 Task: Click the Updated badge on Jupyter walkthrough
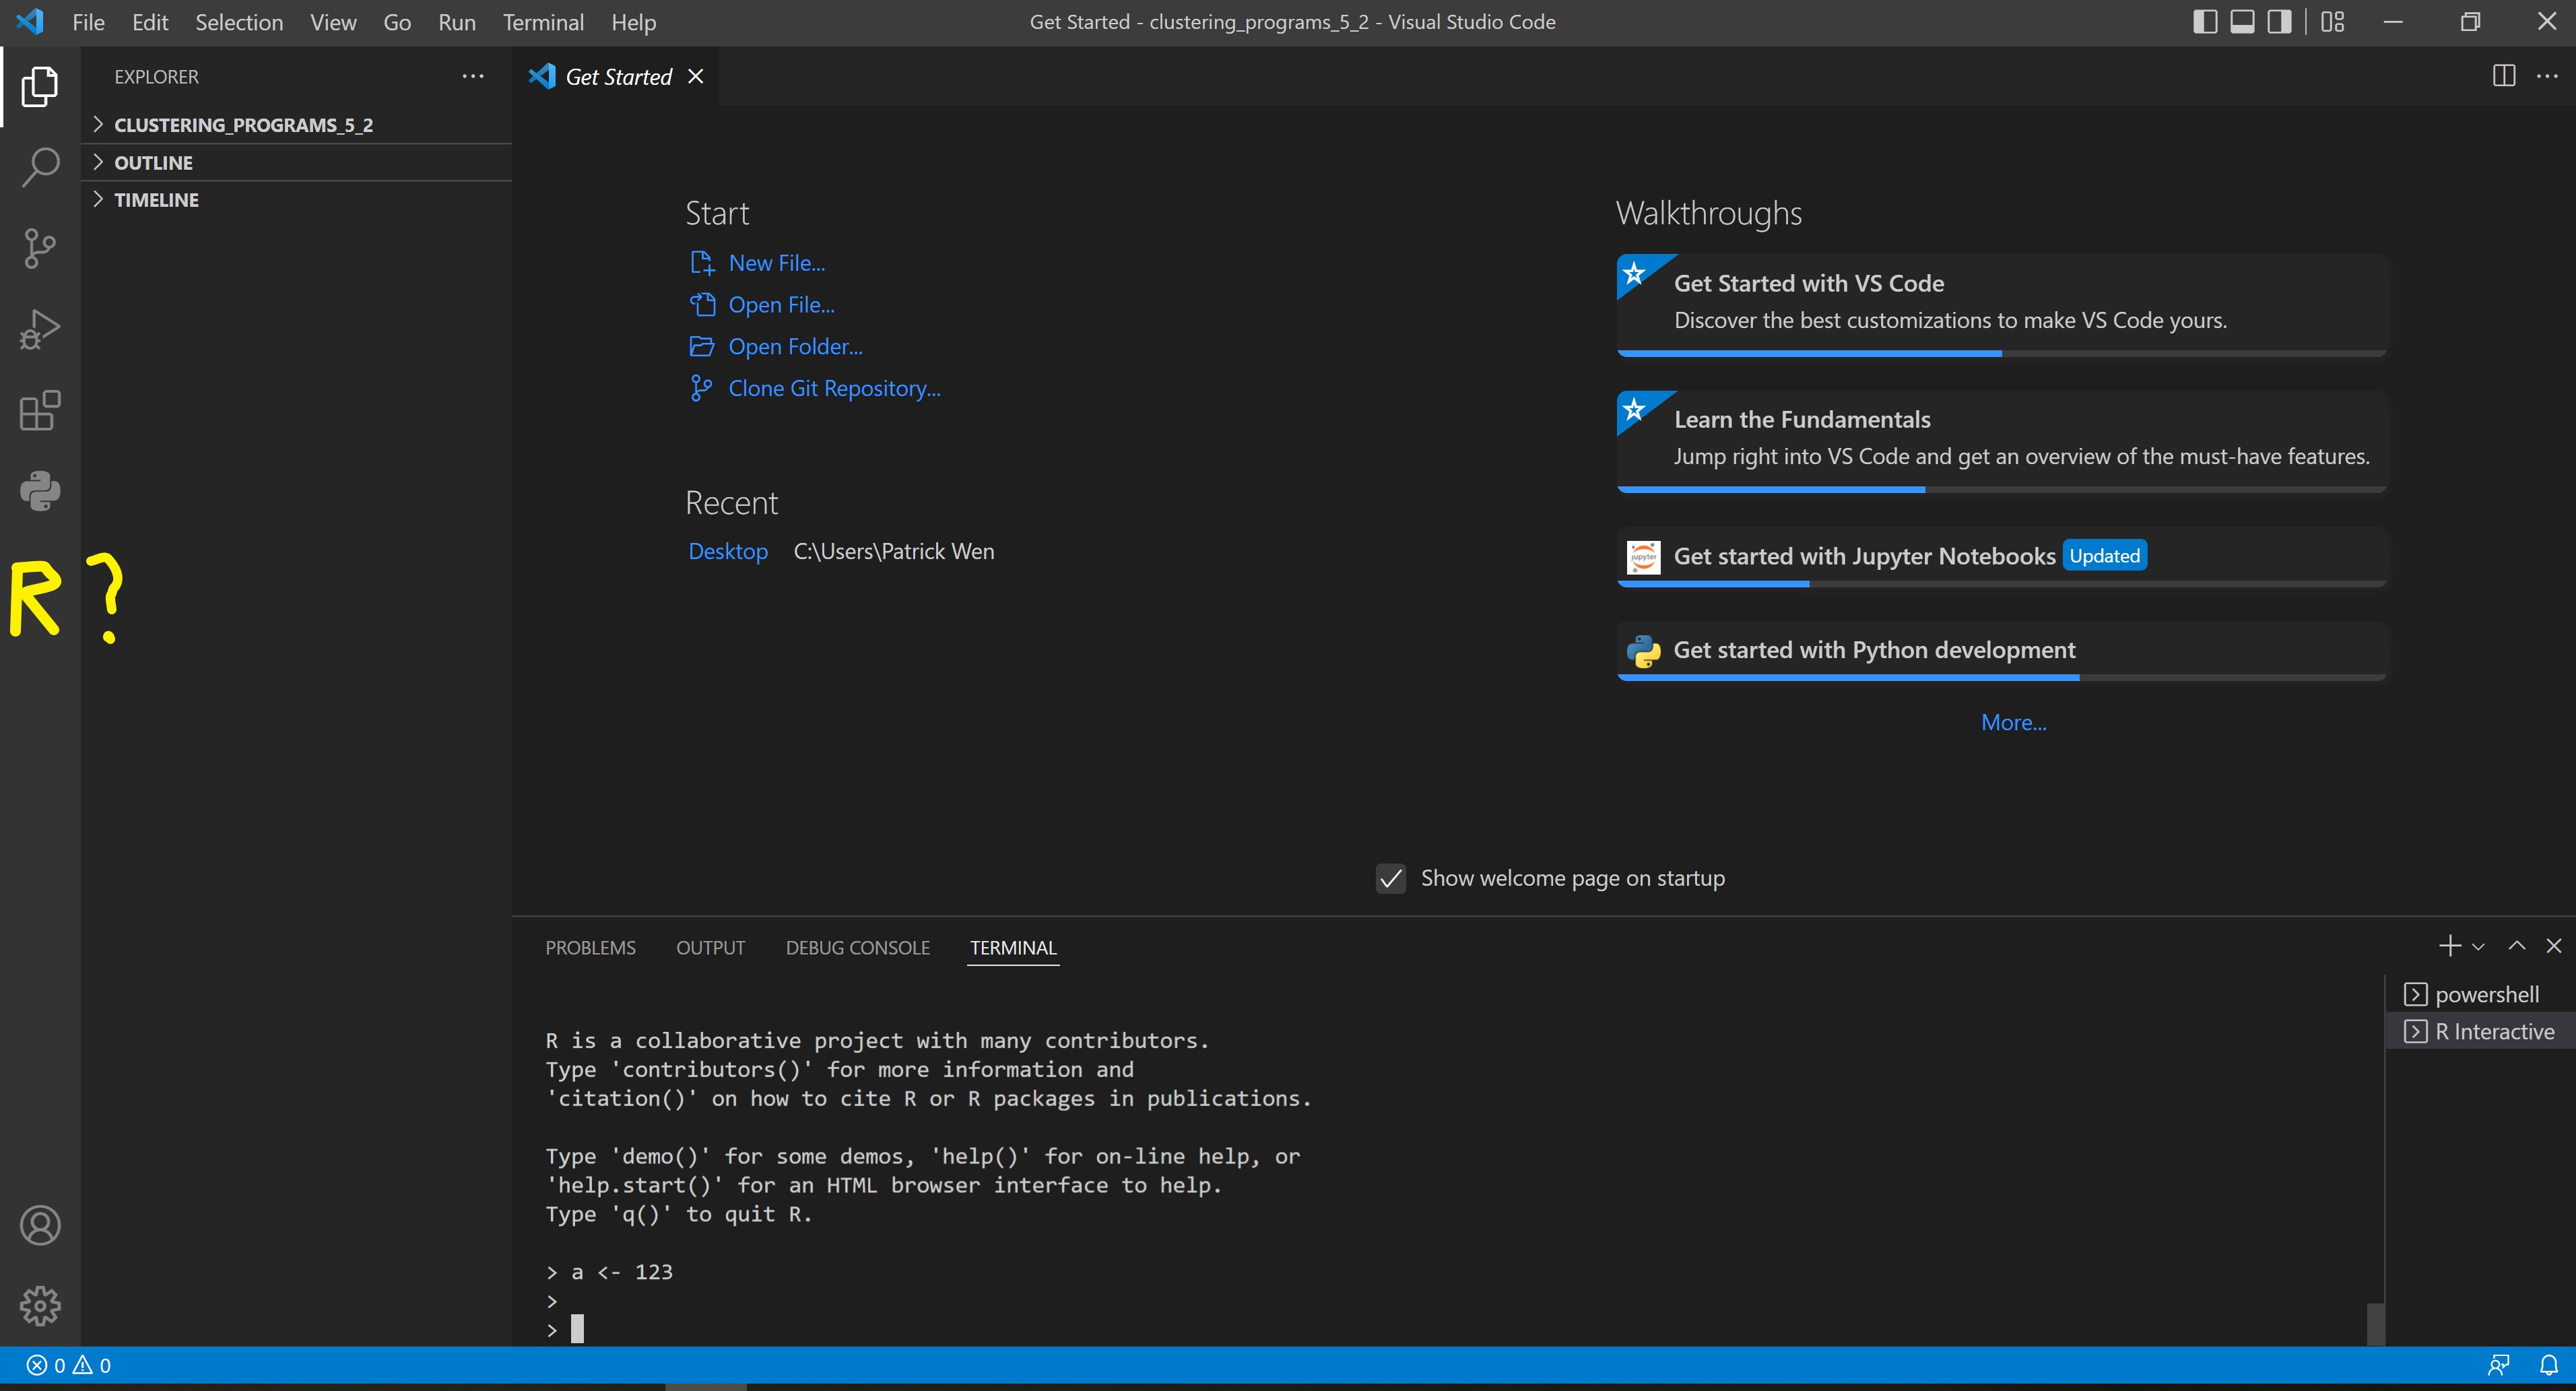coord(2104,555)
